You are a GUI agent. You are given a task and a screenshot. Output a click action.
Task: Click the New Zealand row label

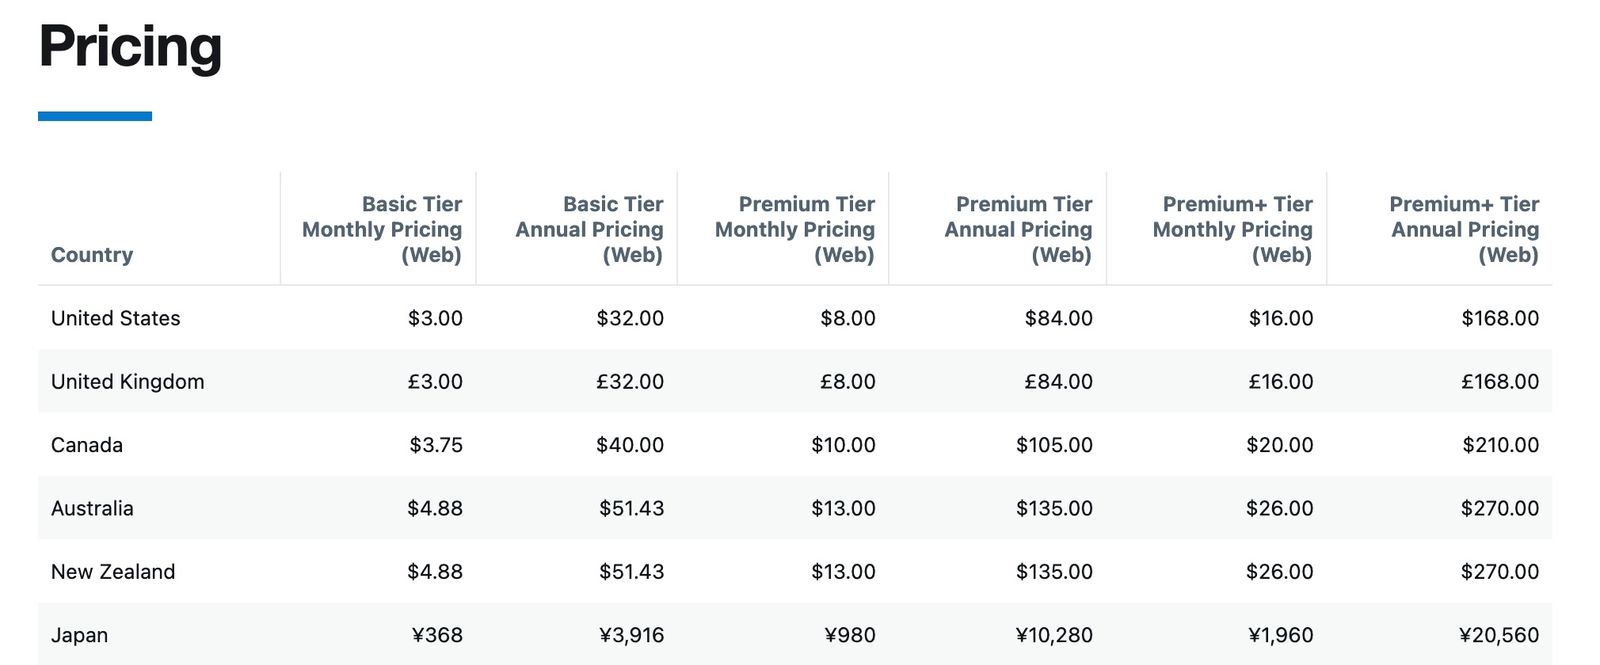click(x=113, y=572)
